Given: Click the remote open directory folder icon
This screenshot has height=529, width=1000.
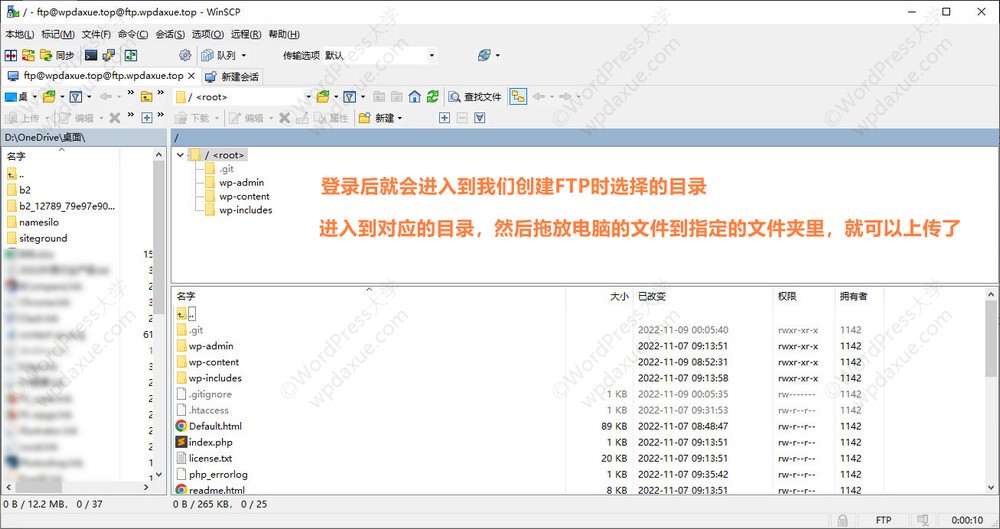Looking at the screenshot, I should 323,97.
